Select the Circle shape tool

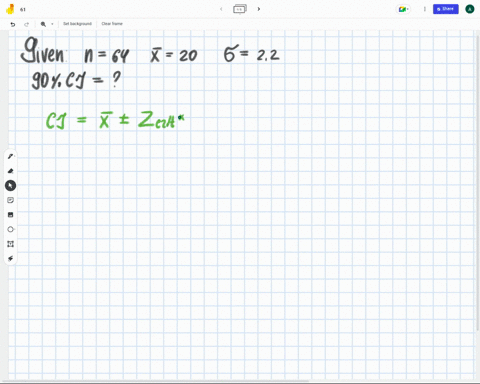[x=10, y=229]
